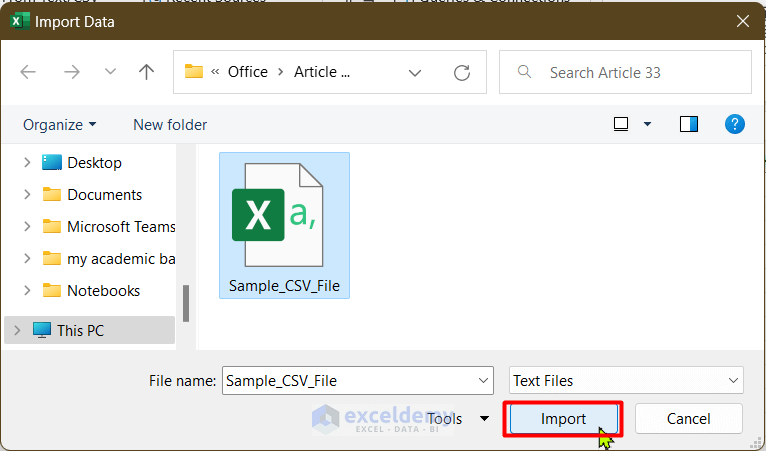Expand the file name history dropdown
Viewport: 766px width, 451px height.
pyautogui.click(x=484, y=380)
